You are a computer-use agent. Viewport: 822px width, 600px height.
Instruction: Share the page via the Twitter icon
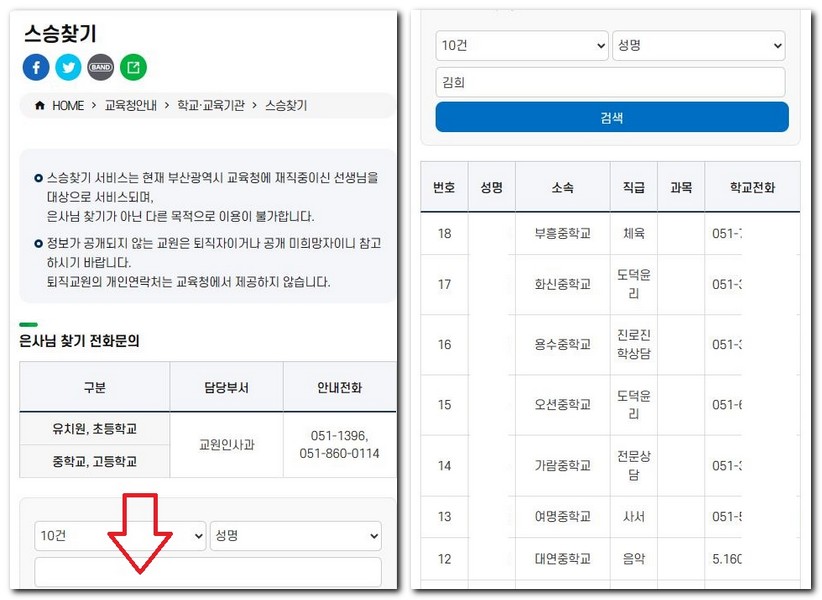pos(68,67)
